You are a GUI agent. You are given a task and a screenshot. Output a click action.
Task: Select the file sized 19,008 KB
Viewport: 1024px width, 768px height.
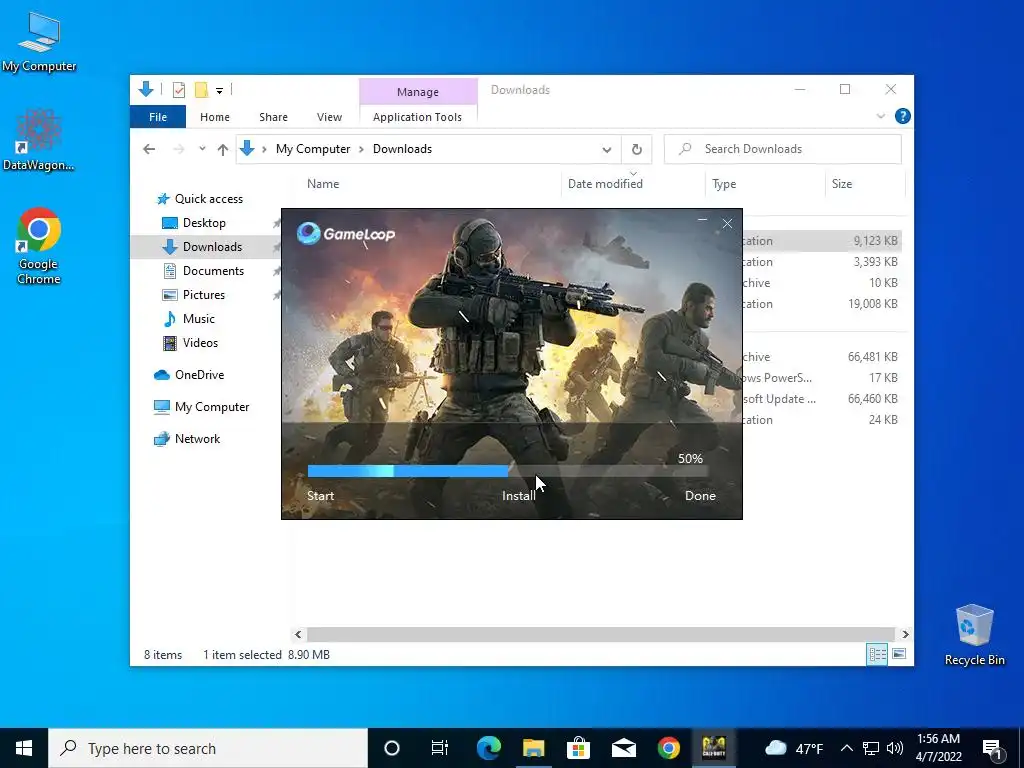click(x=822, y=304)
